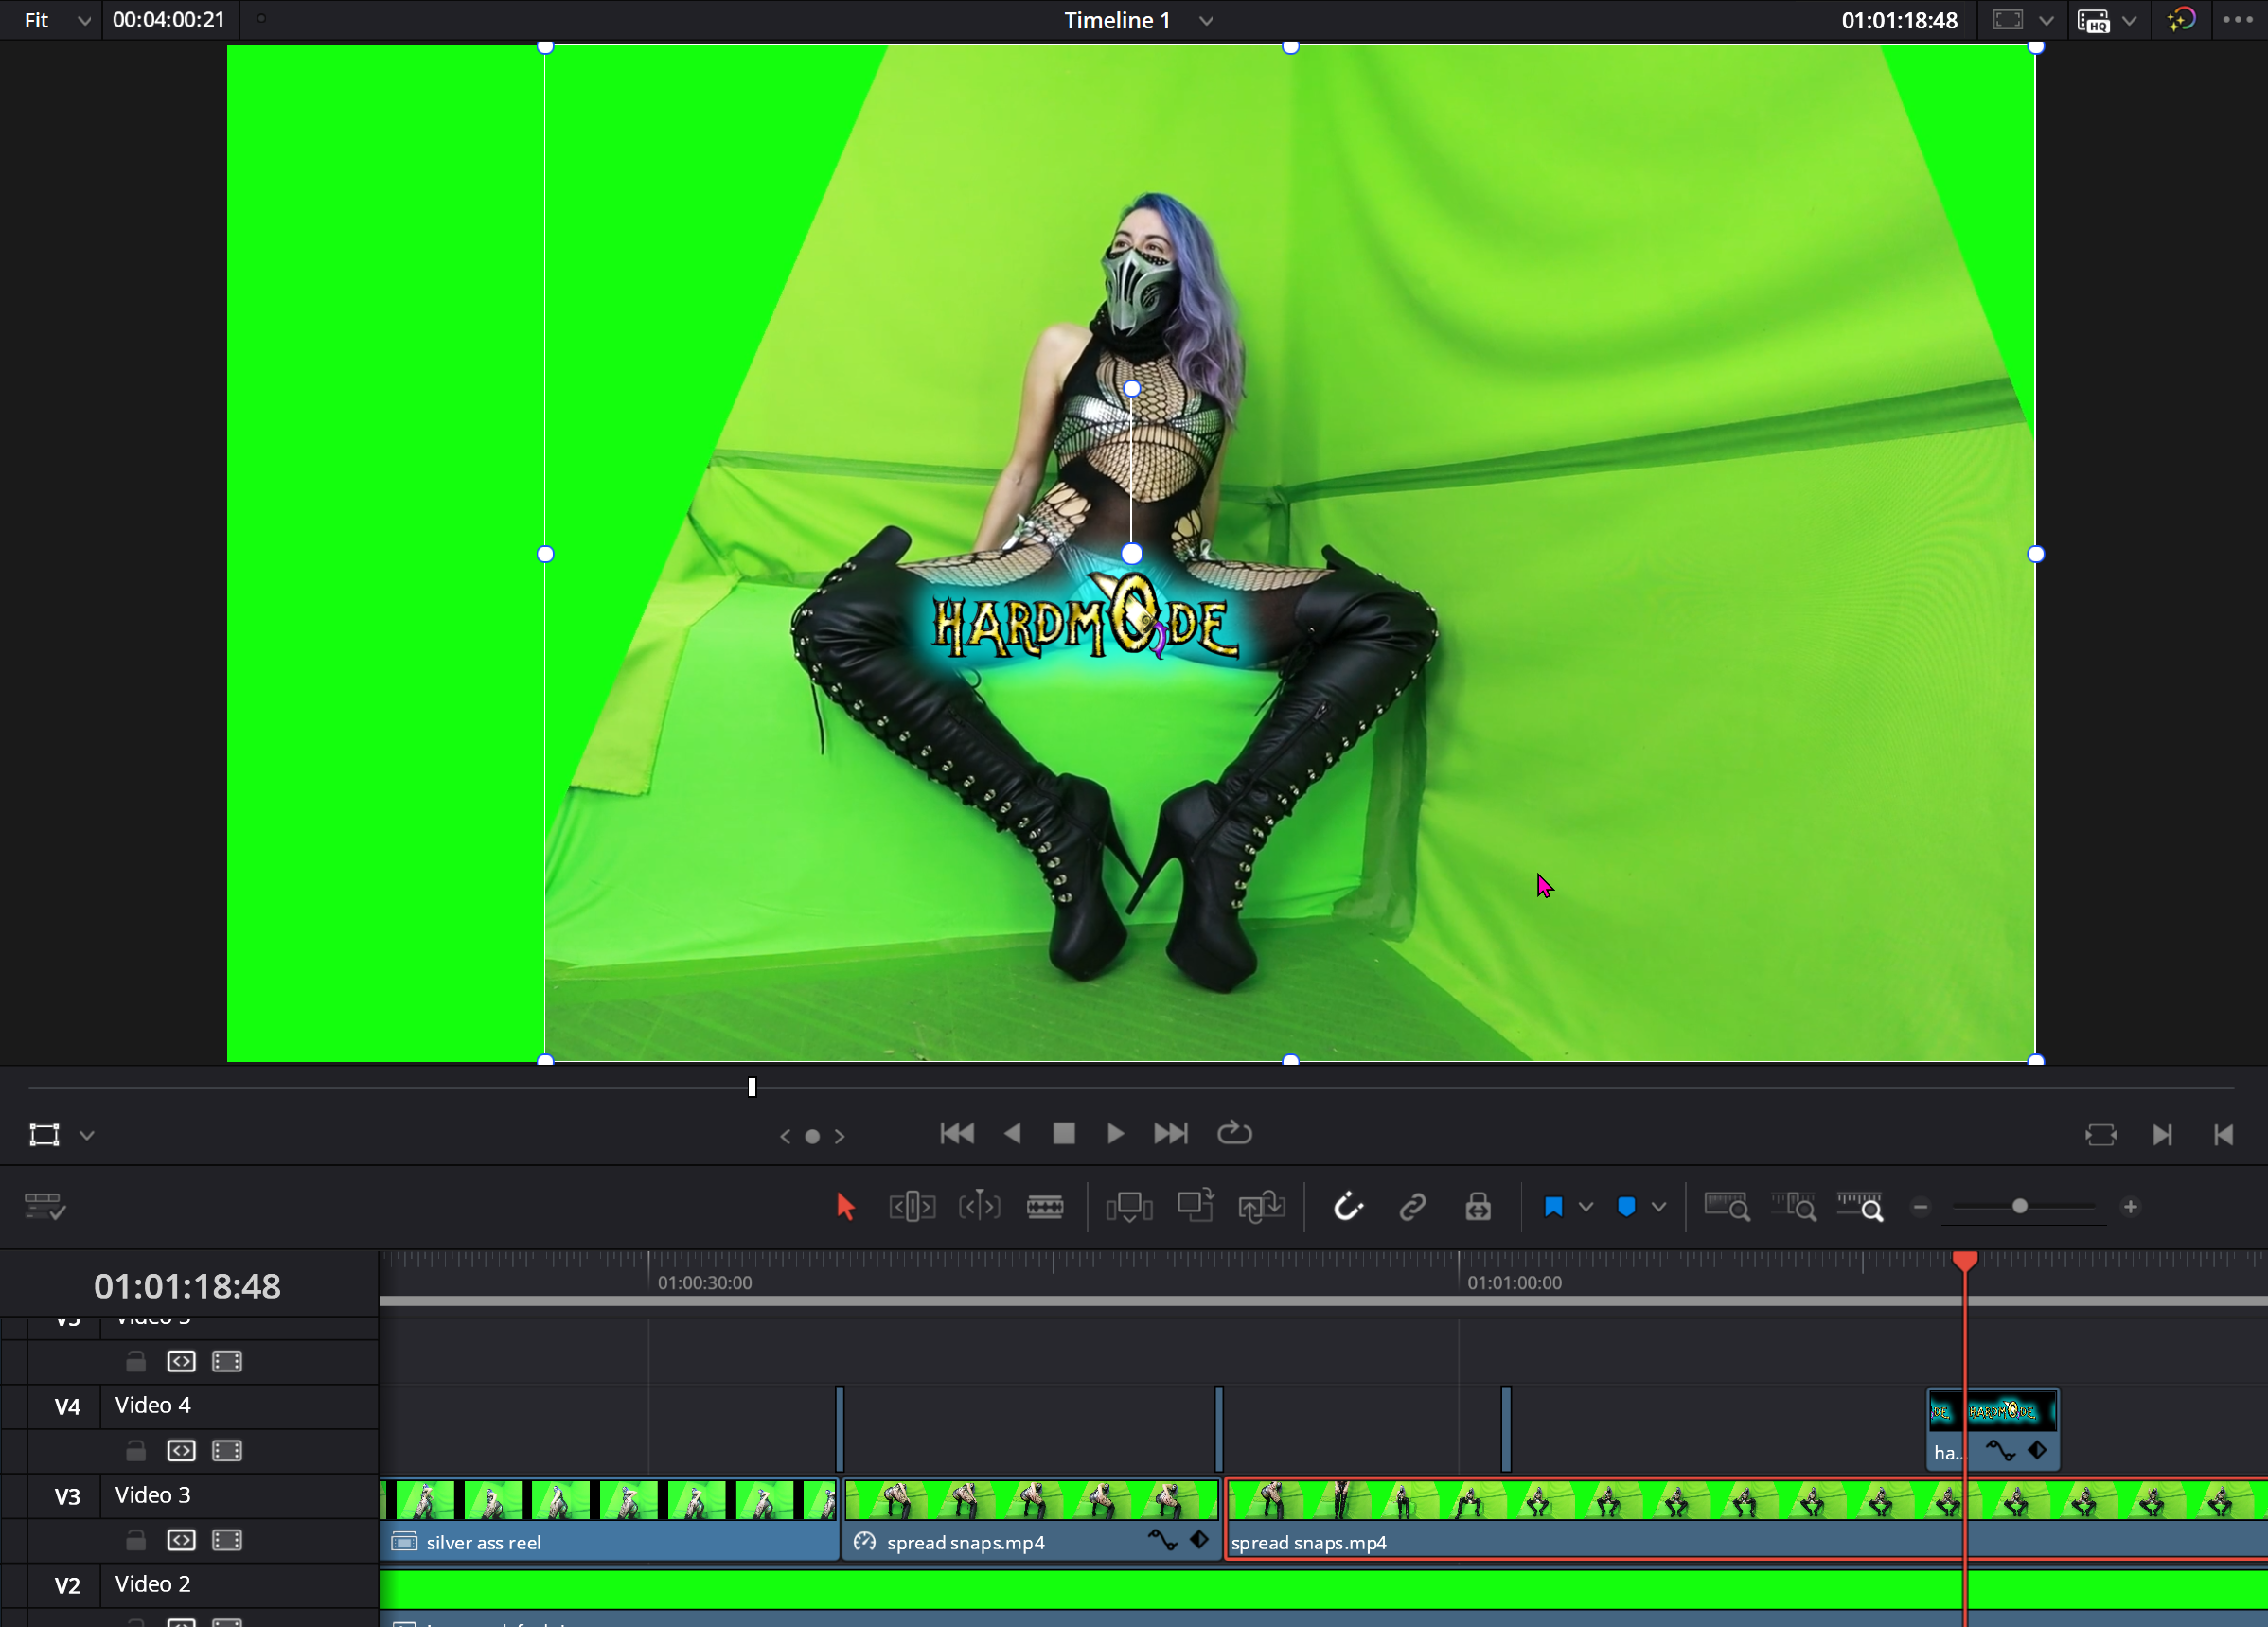The image size is (2268, 1627).
Task: Toggle Bypass Color Grades and Fusion Effects
Action: click(2181, 20)
